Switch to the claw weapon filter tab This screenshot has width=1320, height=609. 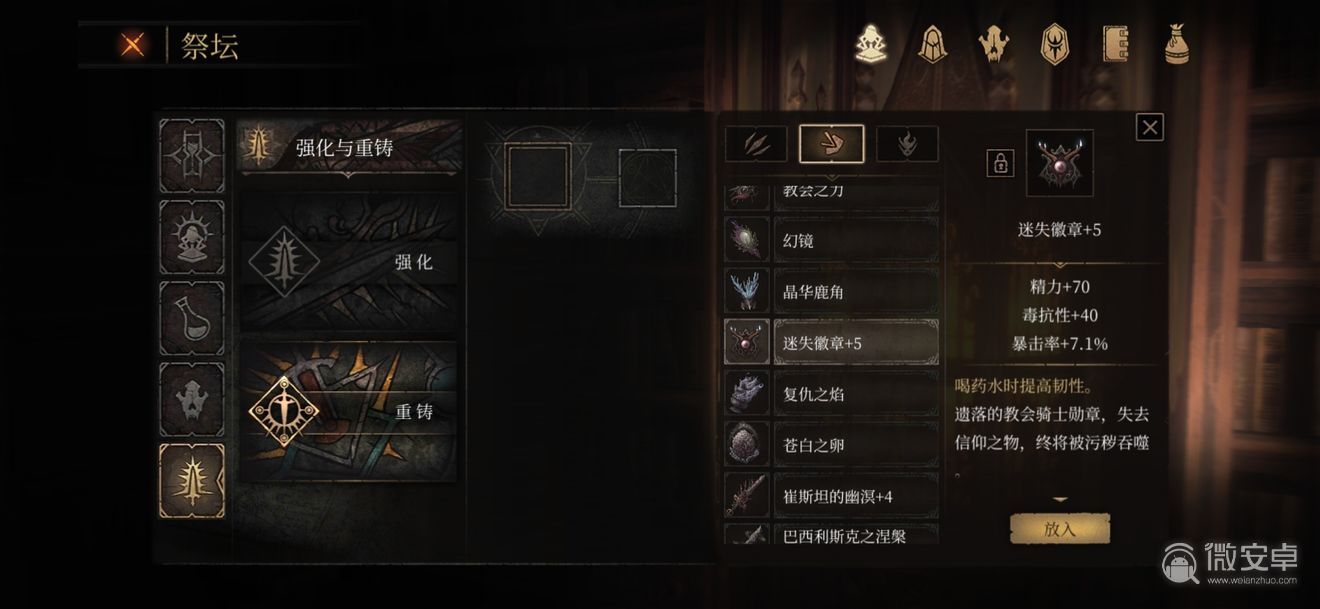pyautogui.click(x=755, y=144)
